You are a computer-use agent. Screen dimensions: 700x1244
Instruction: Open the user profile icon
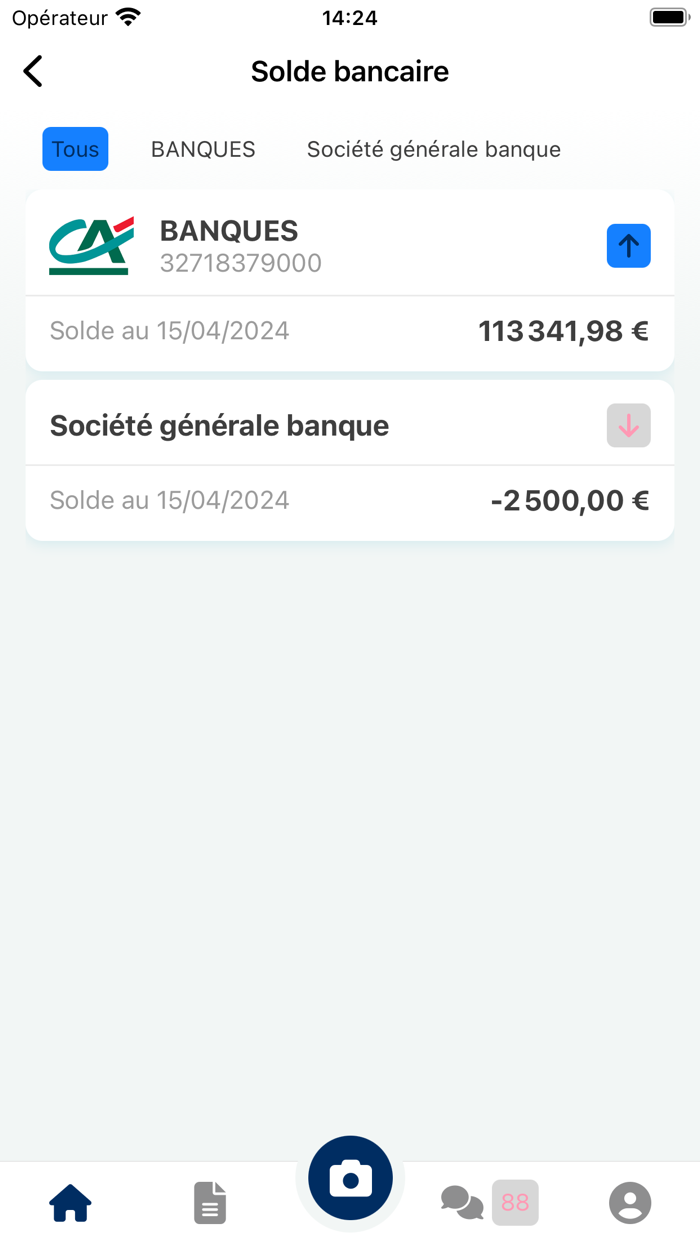click(x=630, y=1203)
